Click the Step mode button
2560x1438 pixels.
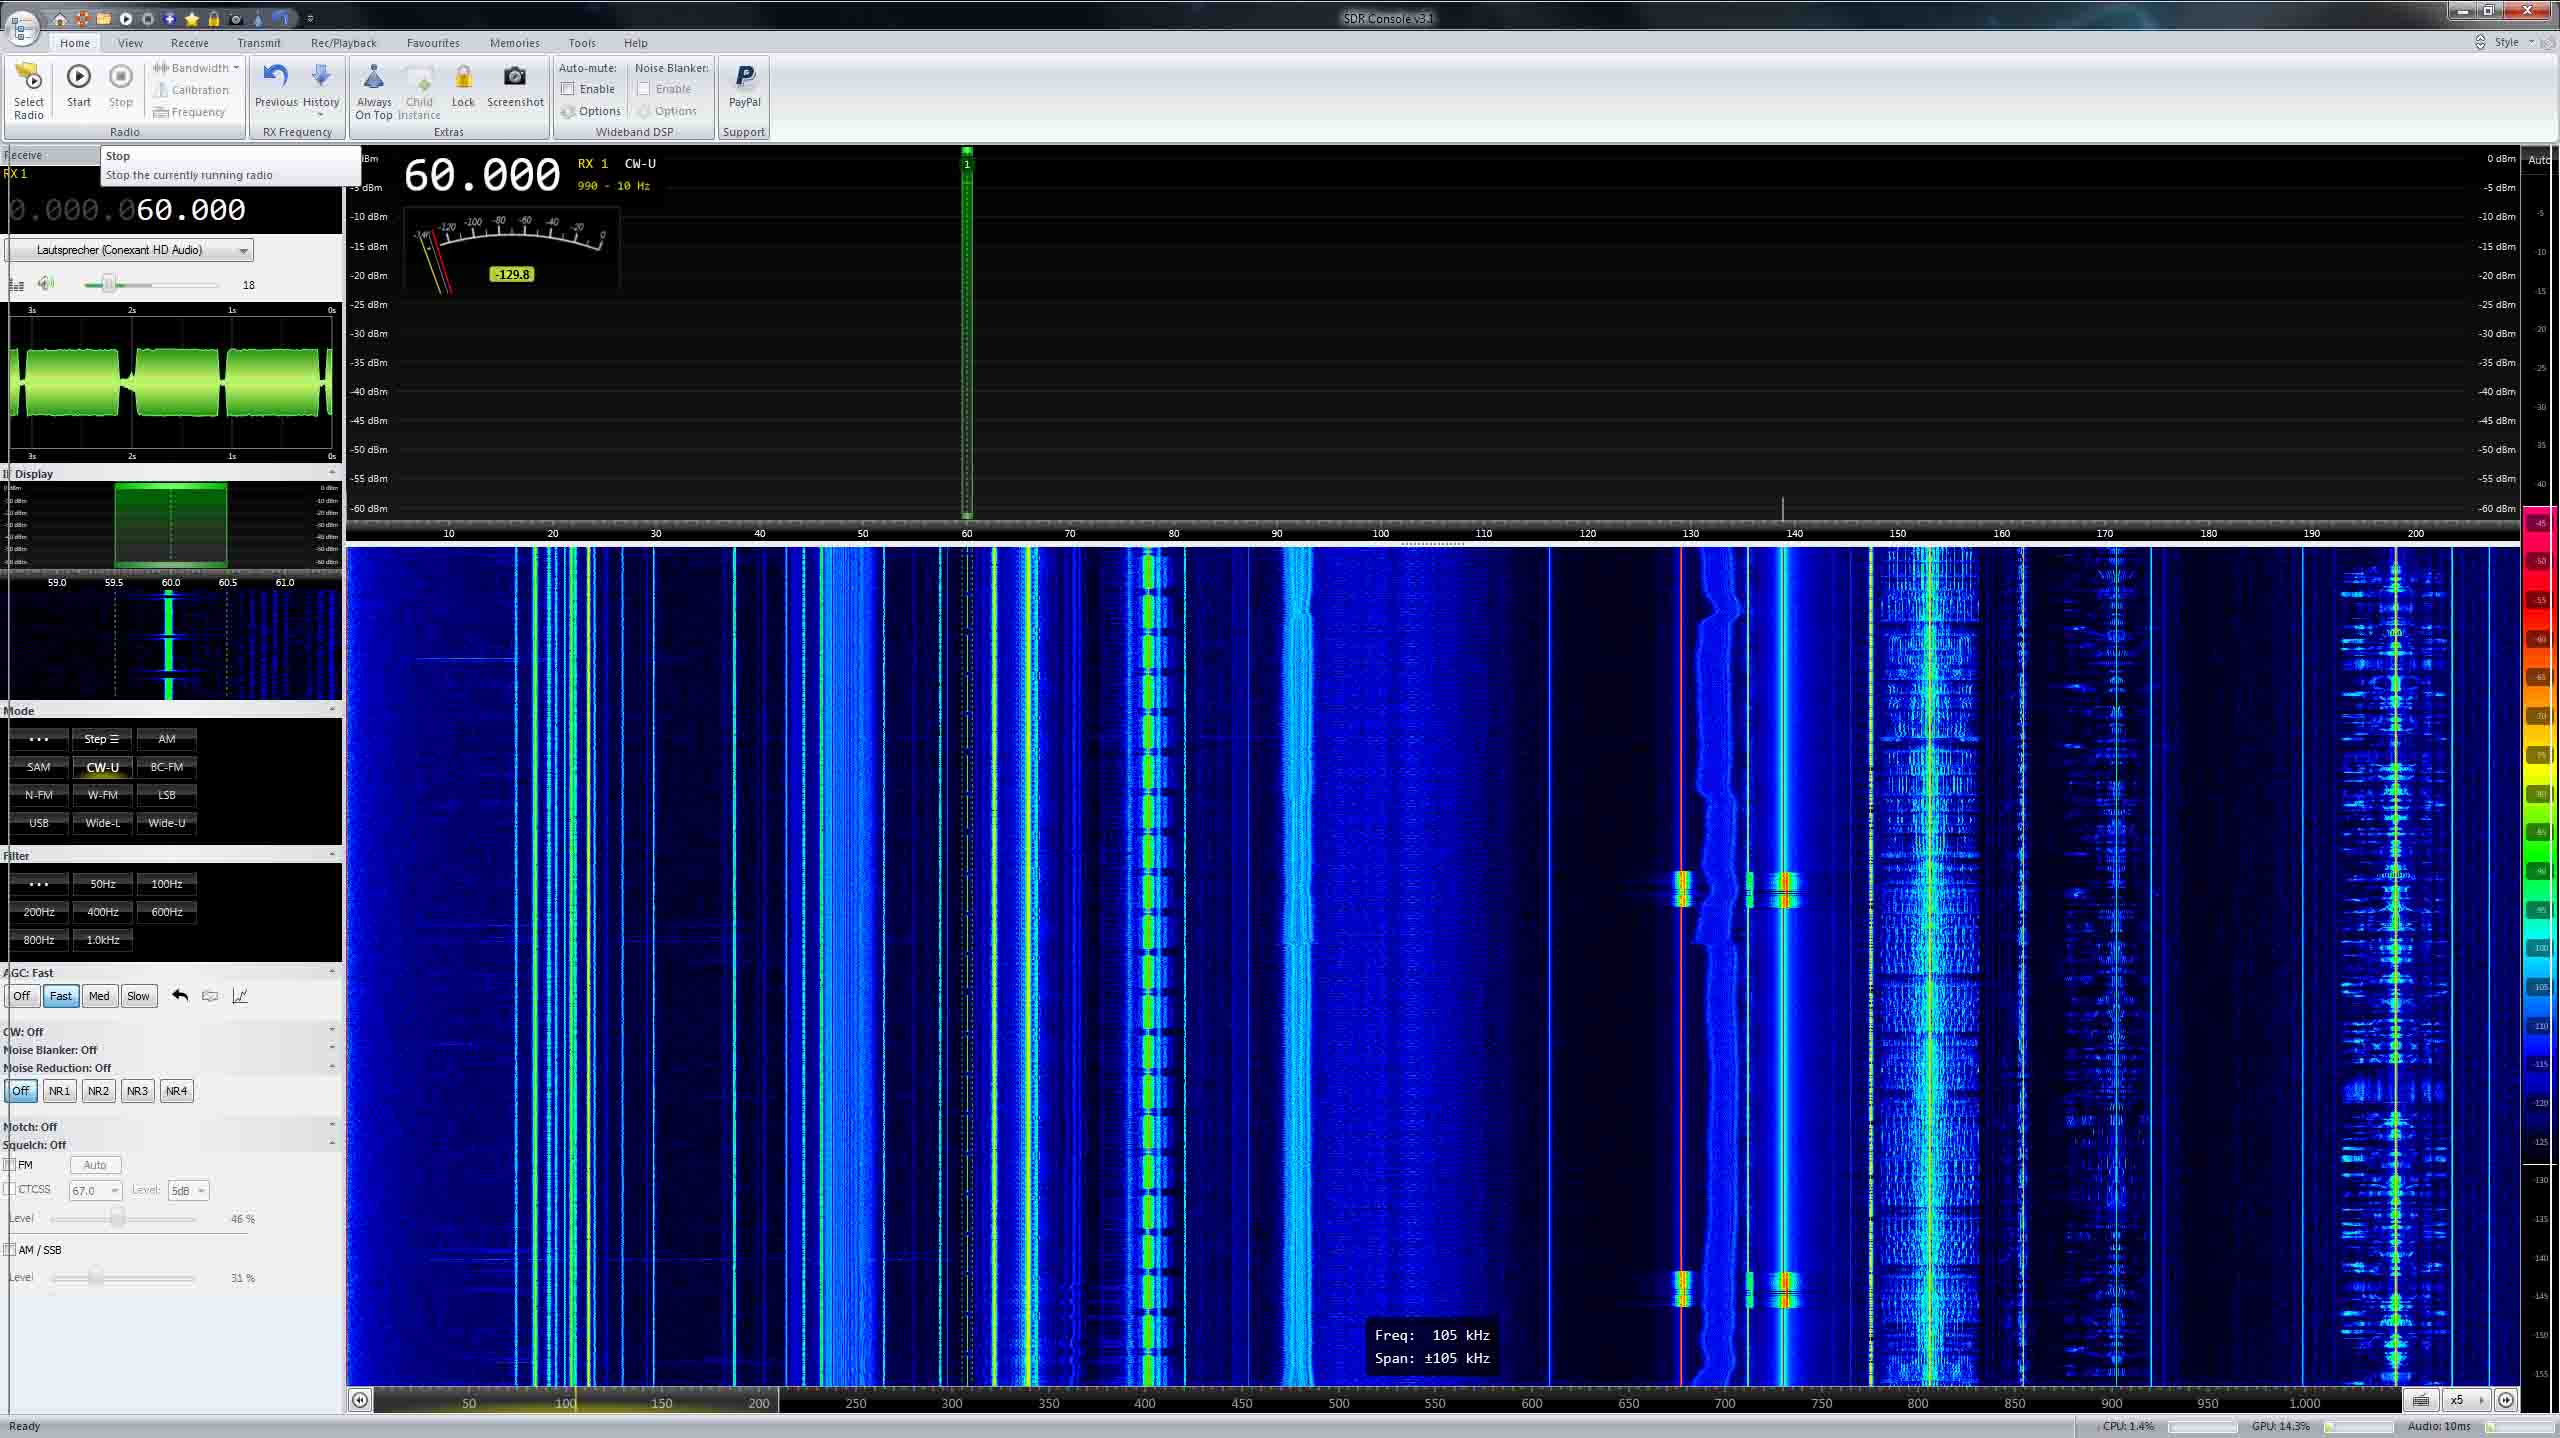[103, 739]
